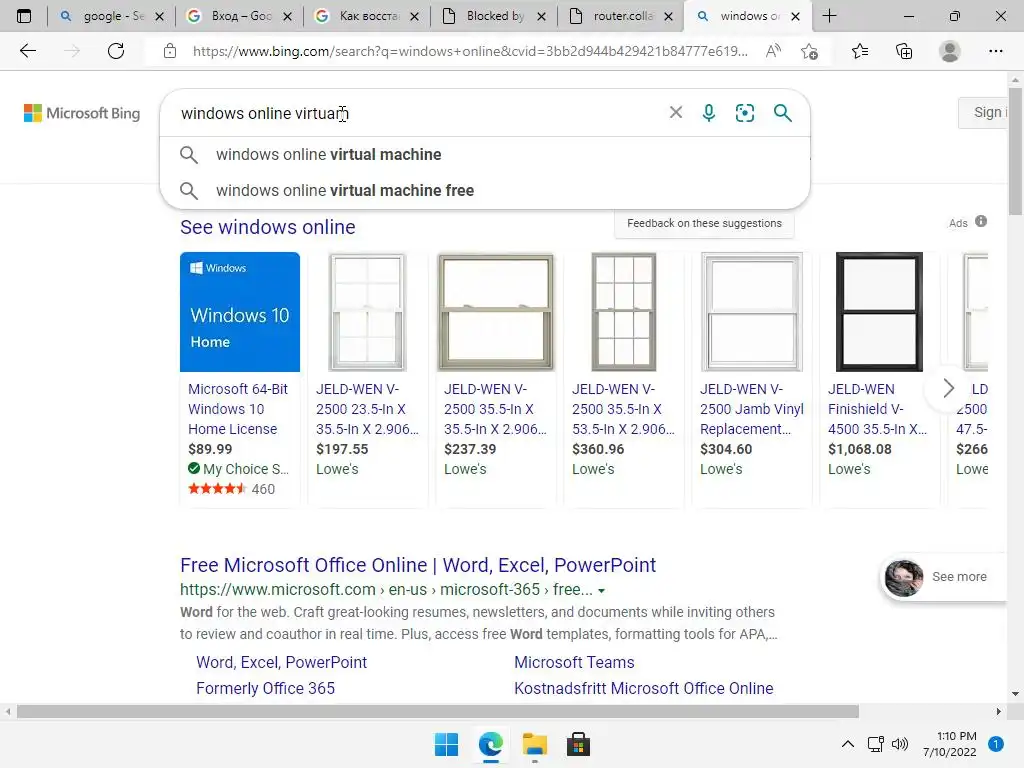Screen dimensions: 1024x768
Task: Open JELD-WEN Finishield V-4500 listing
Action: point(877,409)
